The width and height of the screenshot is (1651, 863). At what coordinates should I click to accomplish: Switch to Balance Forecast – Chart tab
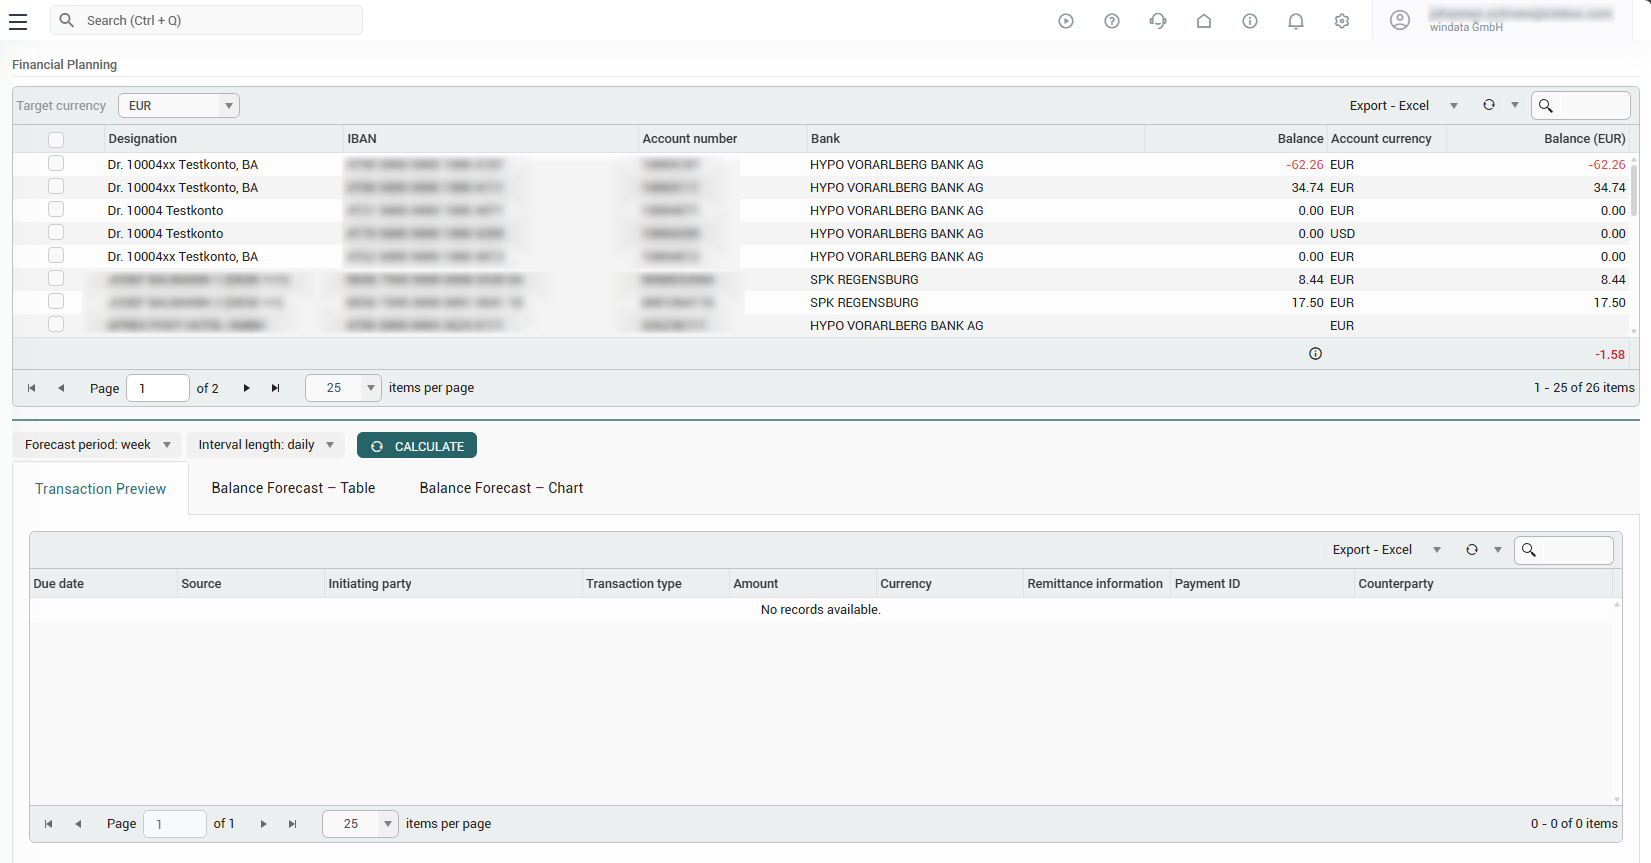tap(501, 488)
